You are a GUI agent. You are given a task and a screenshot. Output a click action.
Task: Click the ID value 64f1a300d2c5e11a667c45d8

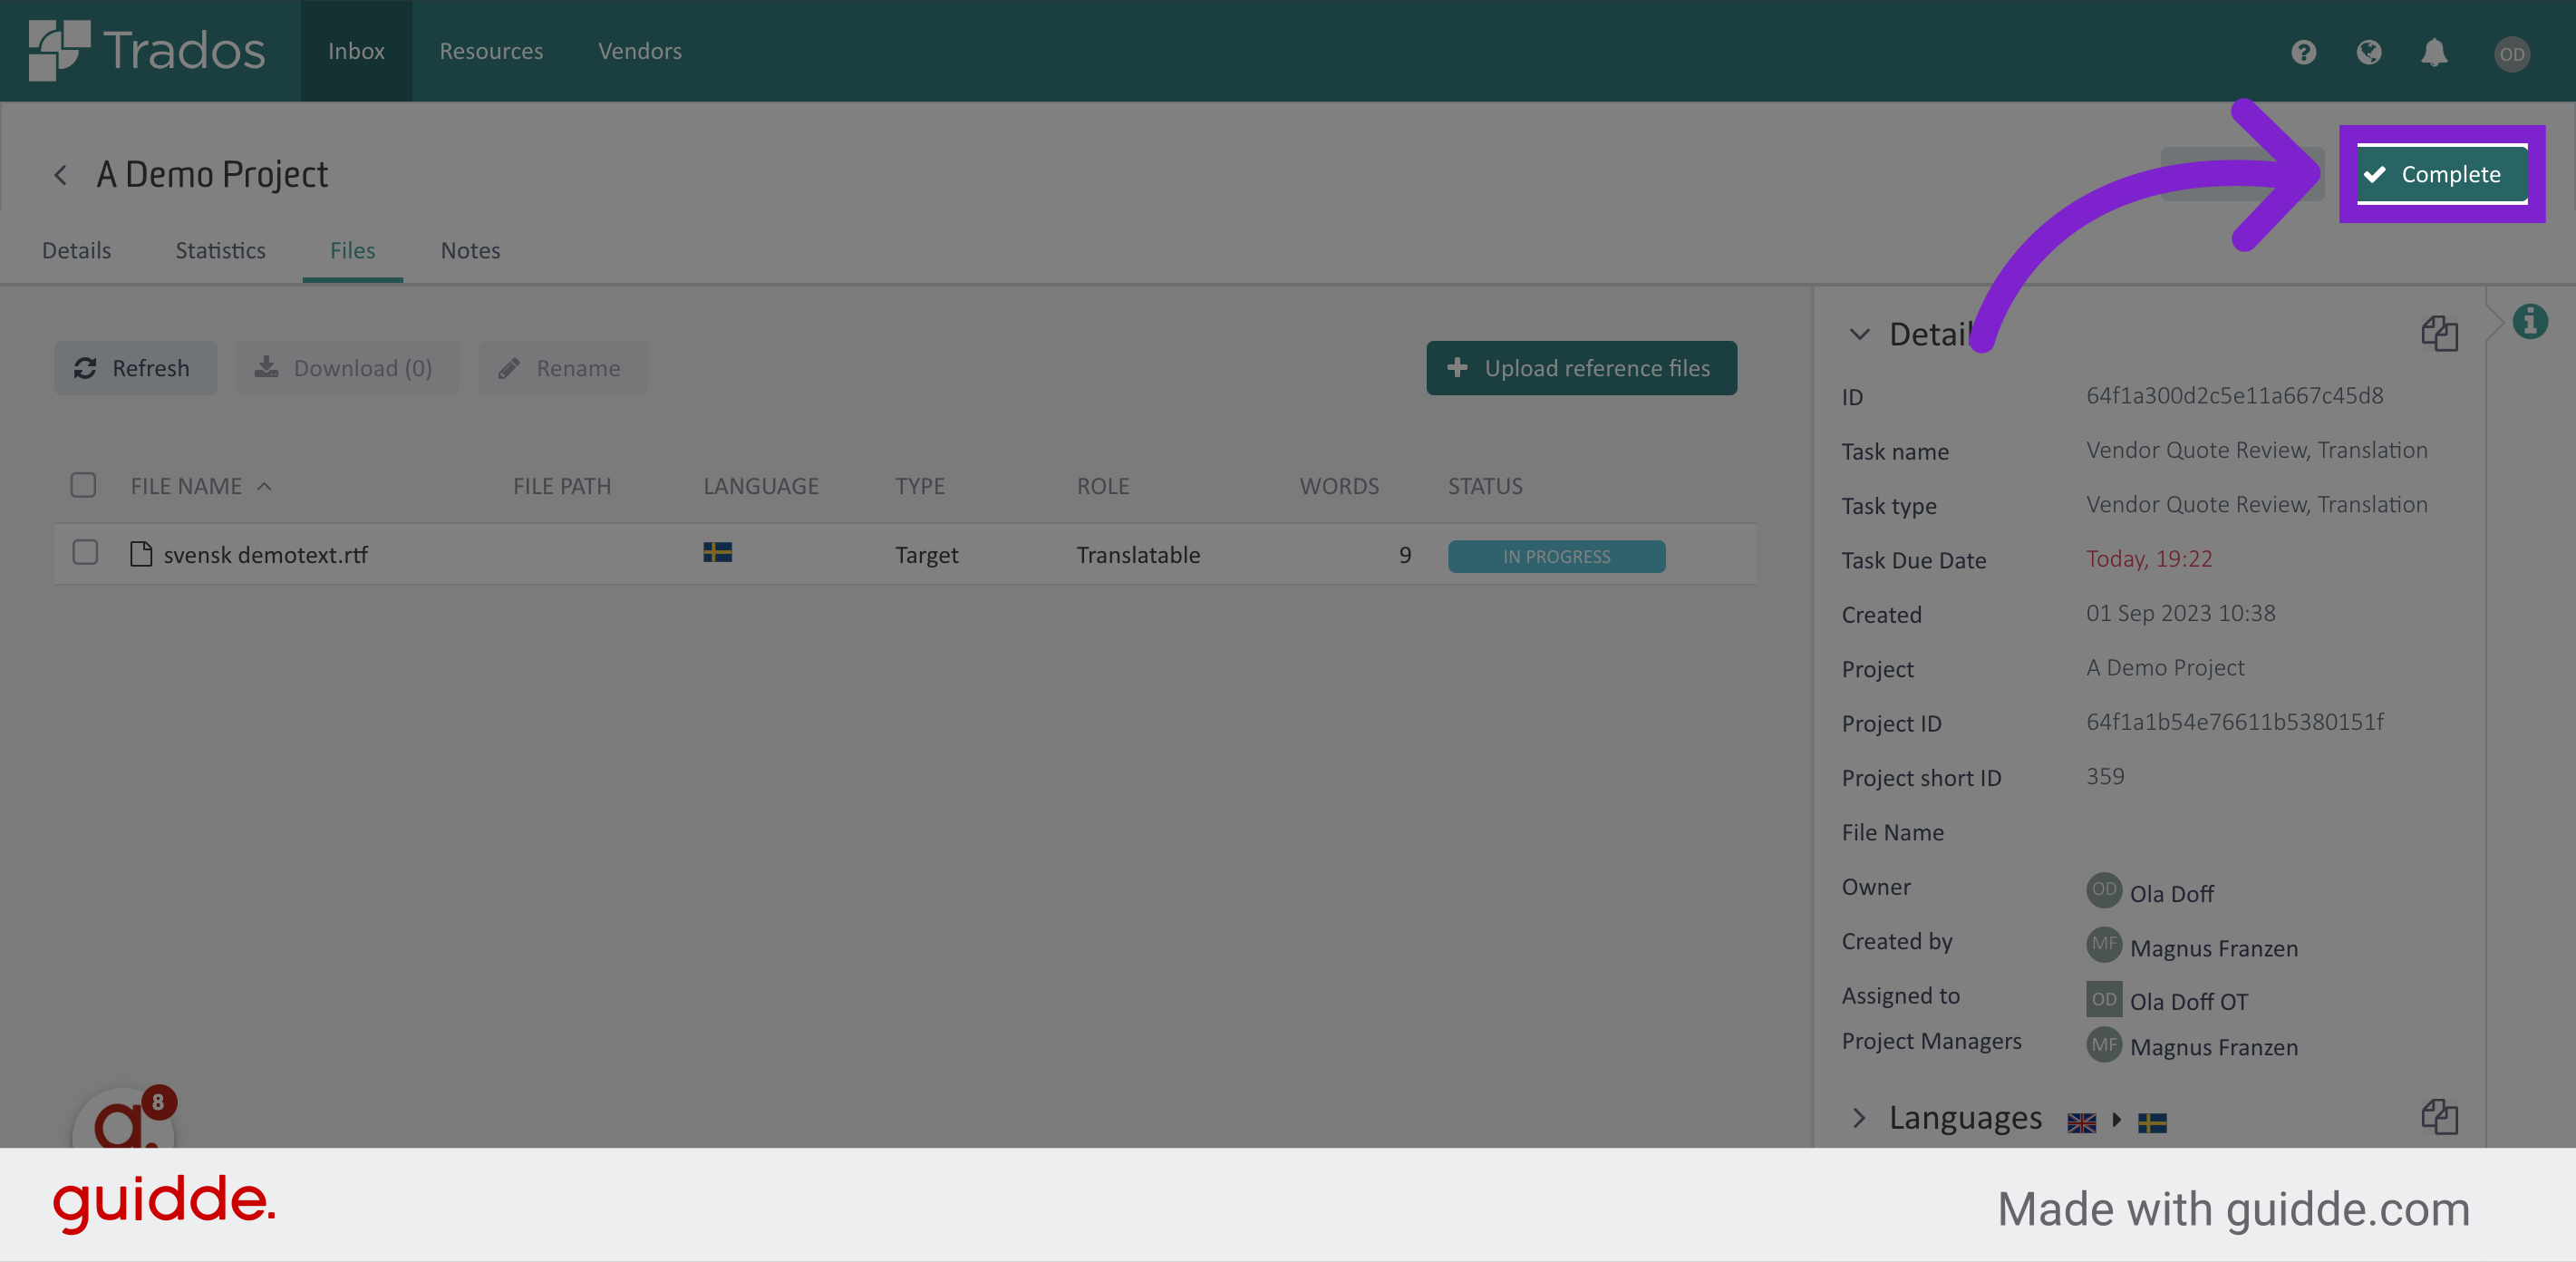point(2234,396)
